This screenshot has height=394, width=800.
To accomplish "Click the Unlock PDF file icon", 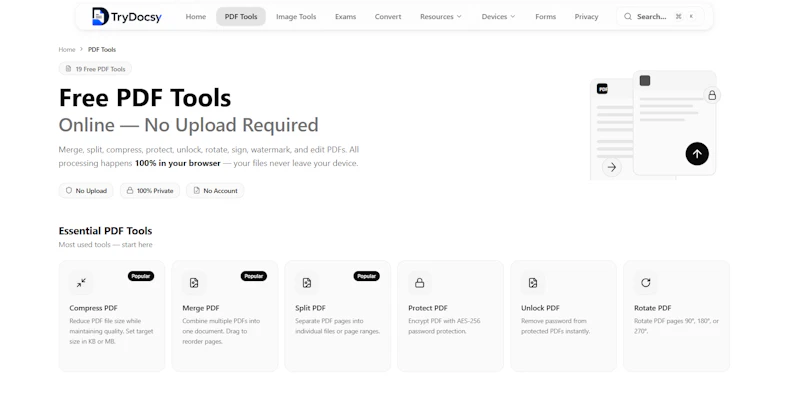I will click(533, 283).
